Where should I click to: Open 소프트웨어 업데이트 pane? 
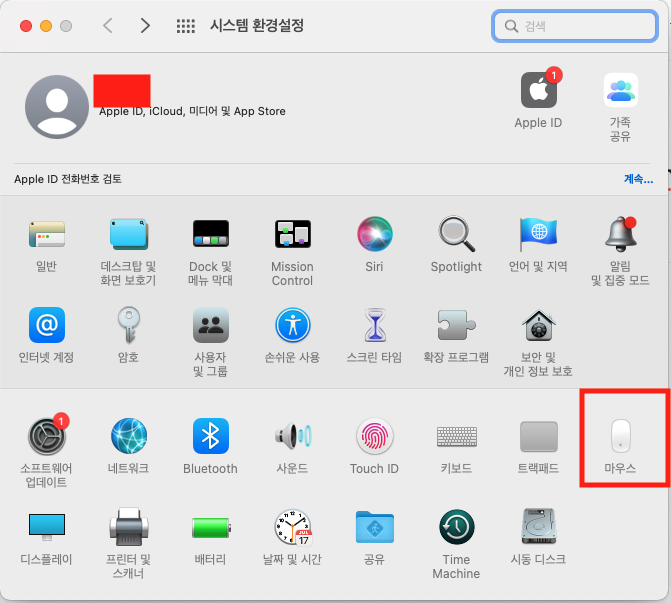click(x=47, y=436)
